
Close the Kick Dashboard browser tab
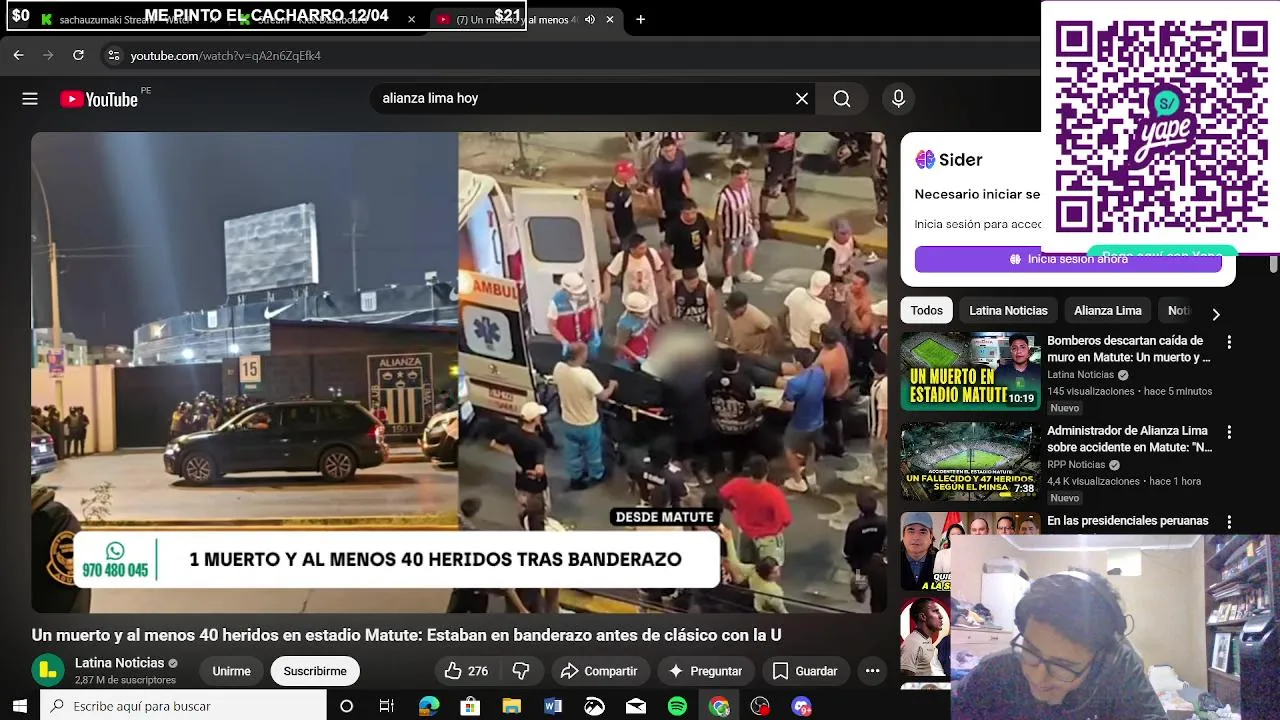click(x=411, y=19)
